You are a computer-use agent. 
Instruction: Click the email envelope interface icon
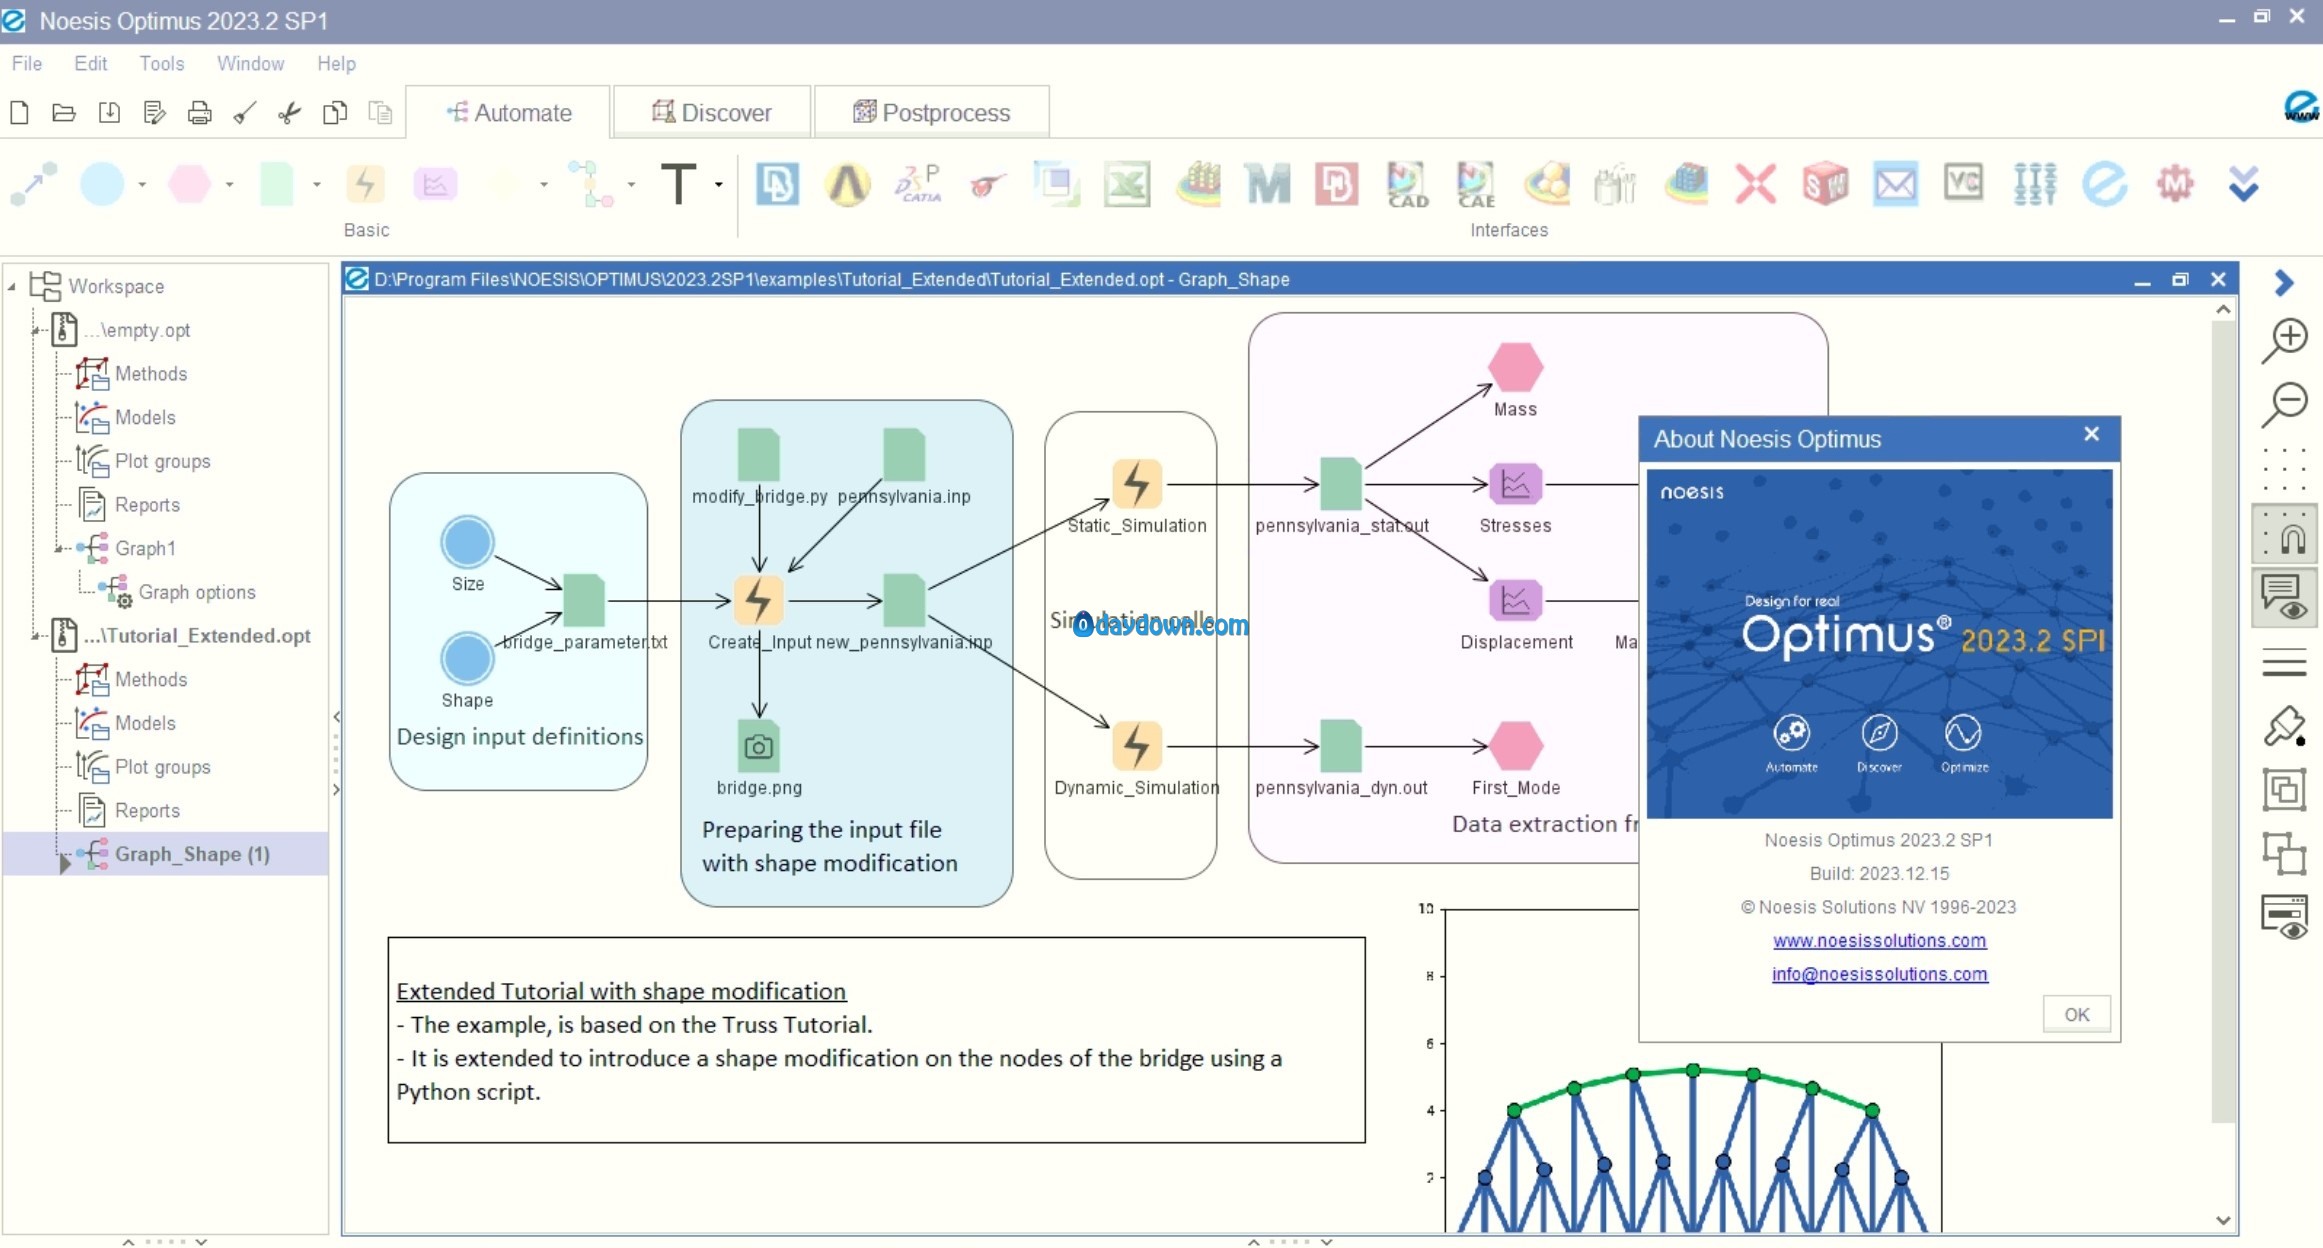pos(1895,184)
